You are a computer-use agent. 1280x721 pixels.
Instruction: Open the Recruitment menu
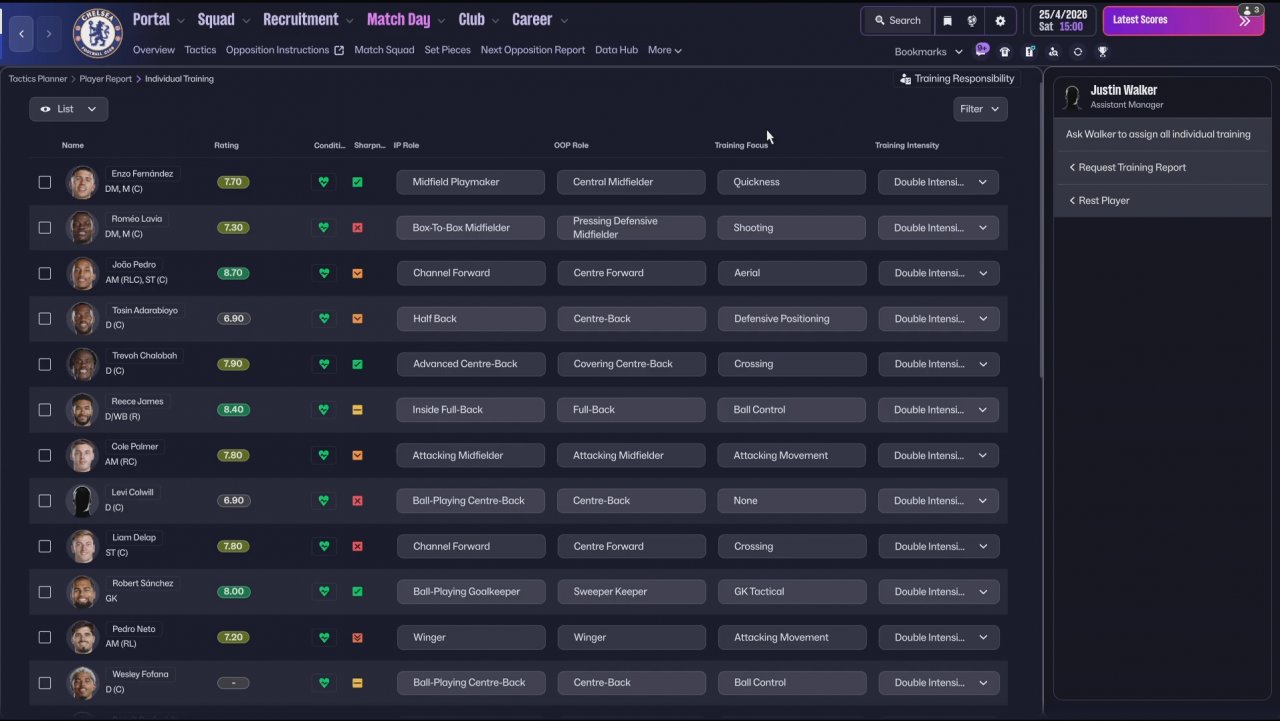coord(308,20)
